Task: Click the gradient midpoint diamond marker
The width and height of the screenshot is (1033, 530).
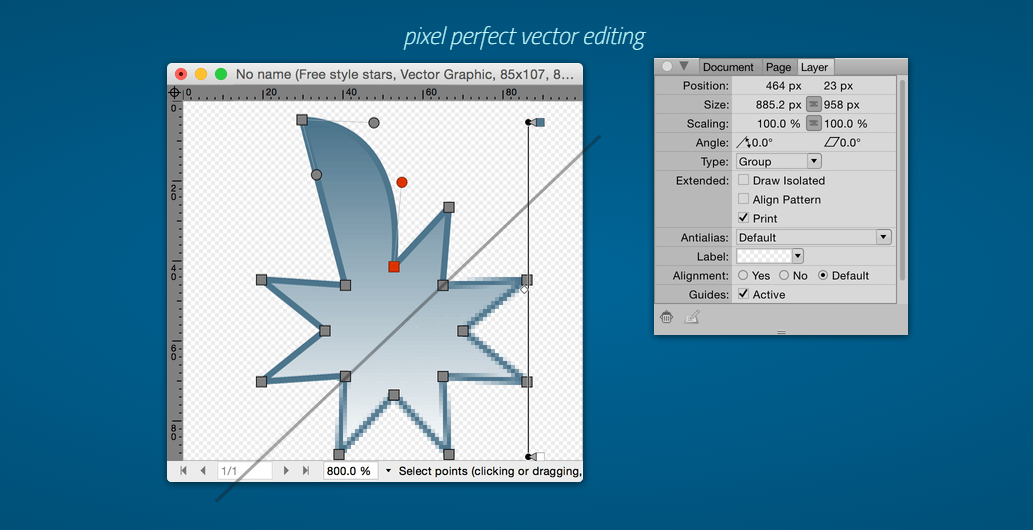Action: (x=524, y=289)
